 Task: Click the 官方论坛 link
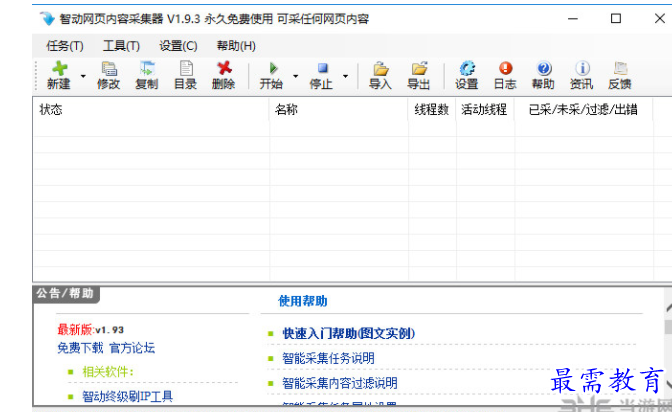(132, 348)
